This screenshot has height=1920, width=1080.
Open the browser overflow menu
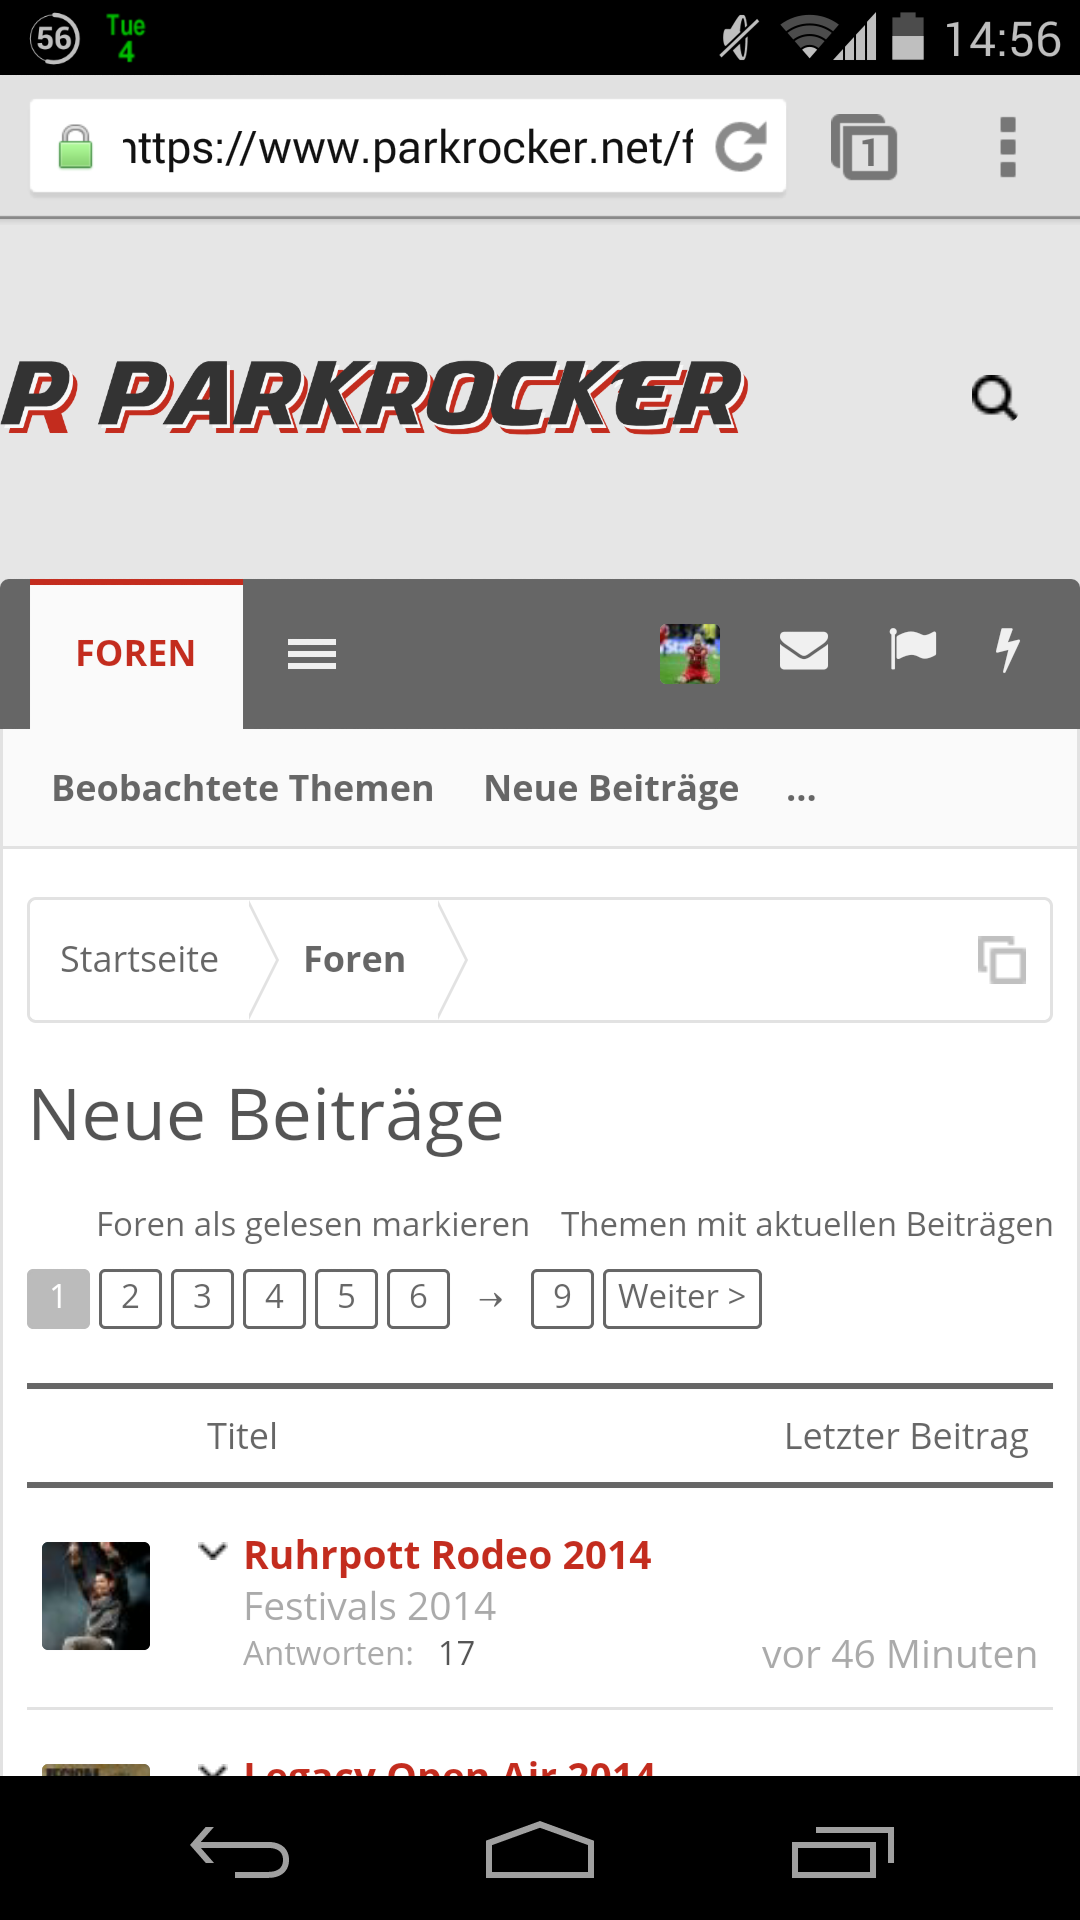(x=1007, y=148)
